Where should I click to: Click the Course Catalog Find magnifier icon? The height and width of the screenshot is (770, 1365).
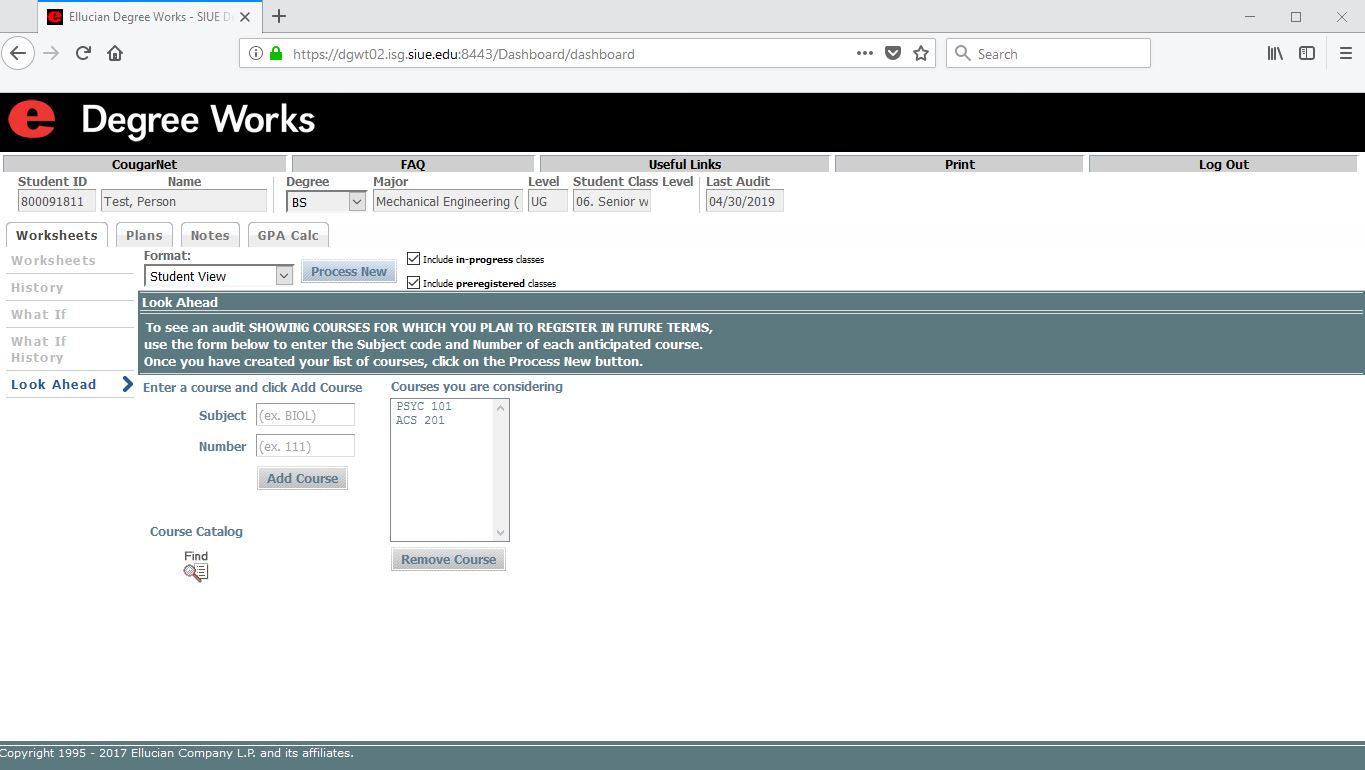(x=196, y=572)
